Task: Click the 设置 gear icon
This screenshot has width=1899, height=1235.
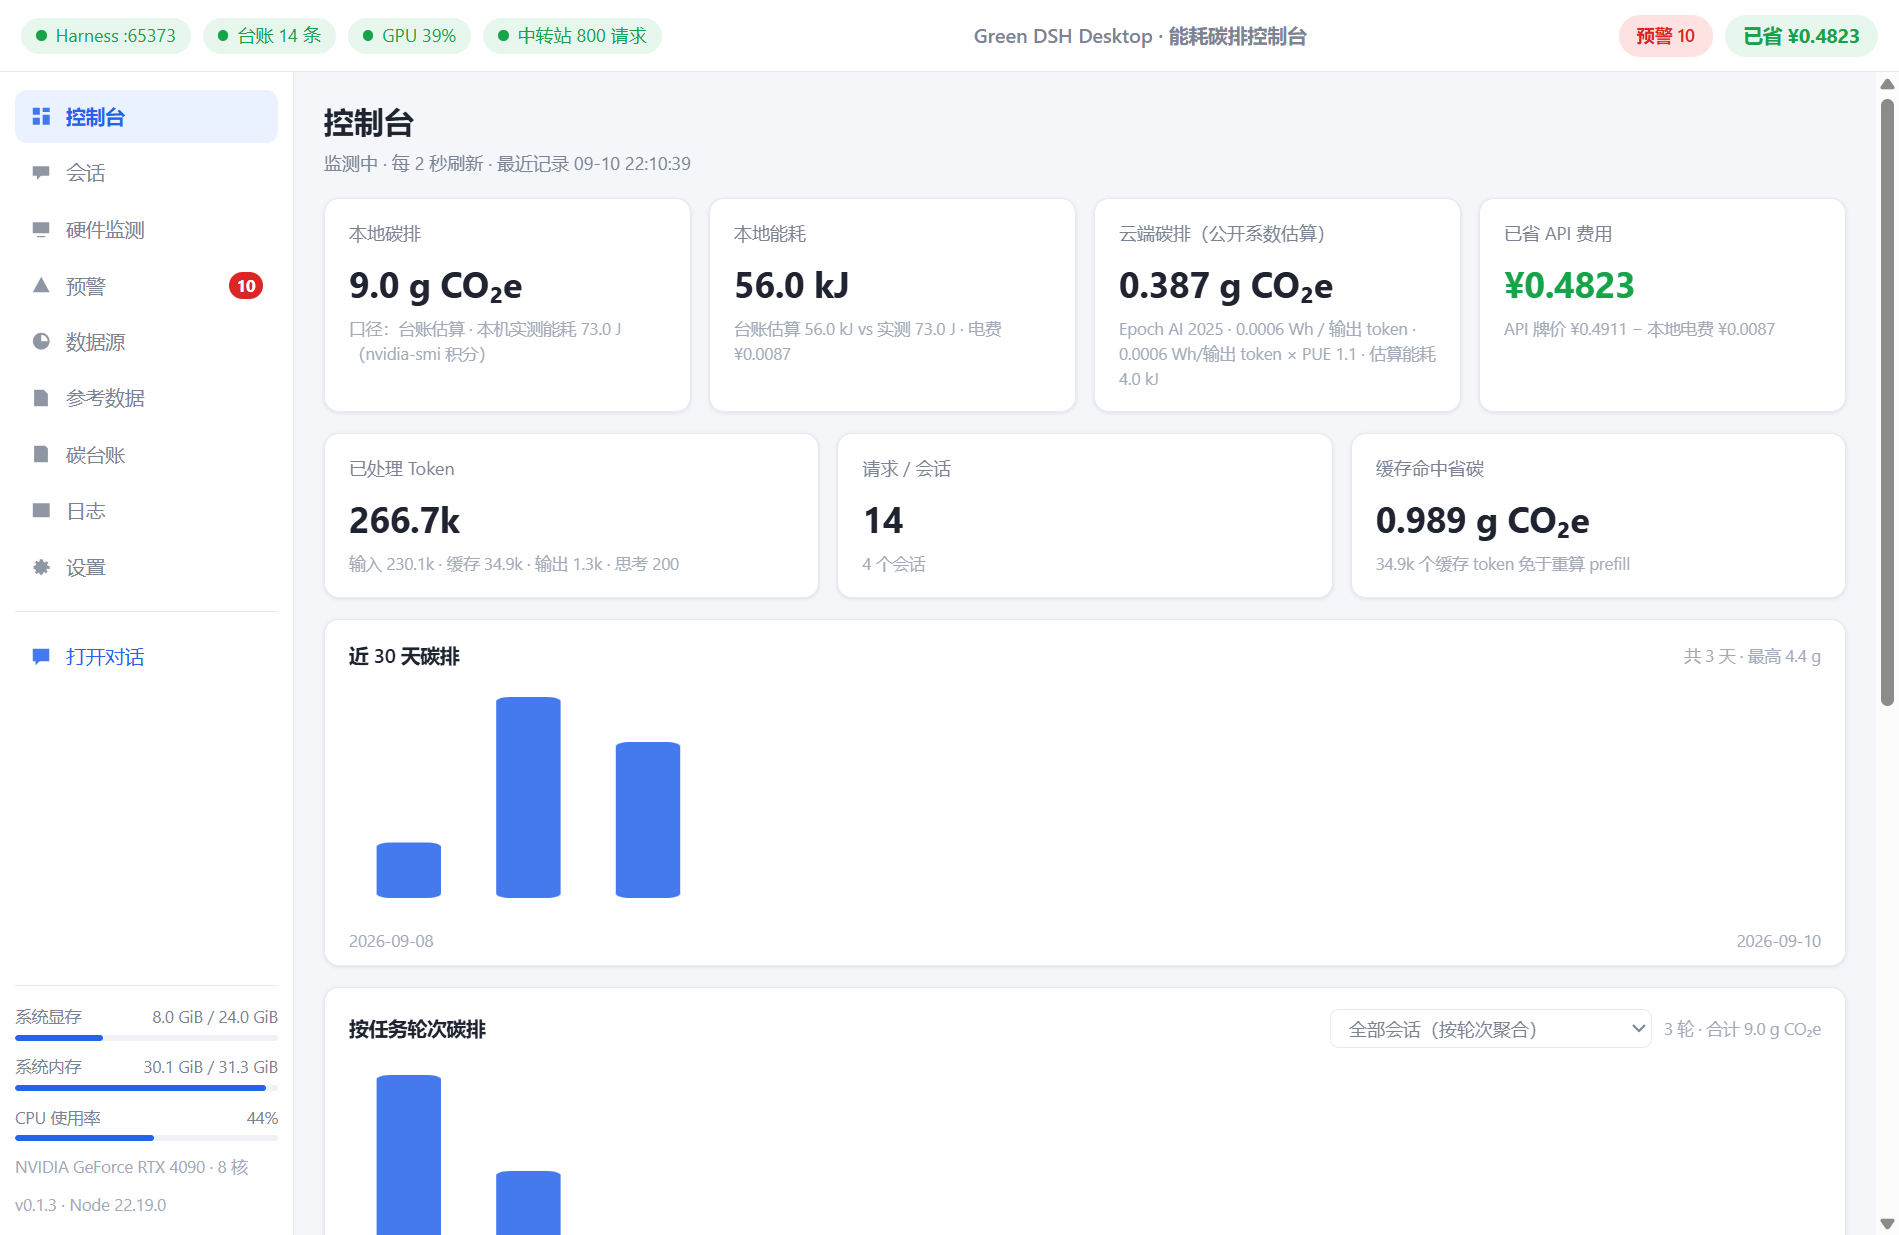Action: [41, 567]
